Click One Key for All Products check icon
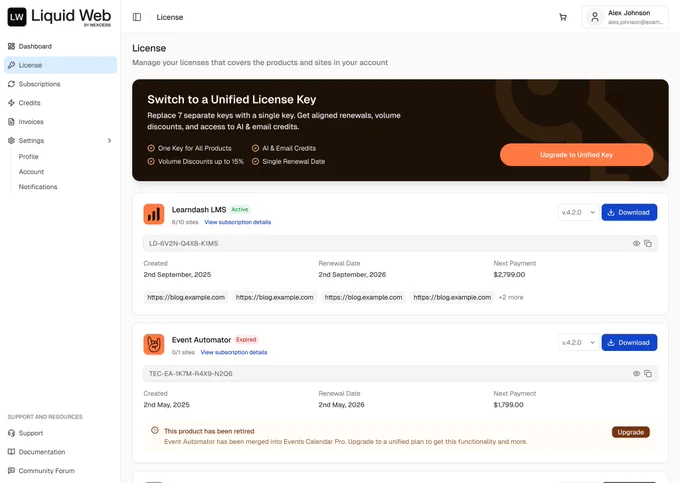Image resolution: width=680 pixels, height=483 pixels. (151, 148)
